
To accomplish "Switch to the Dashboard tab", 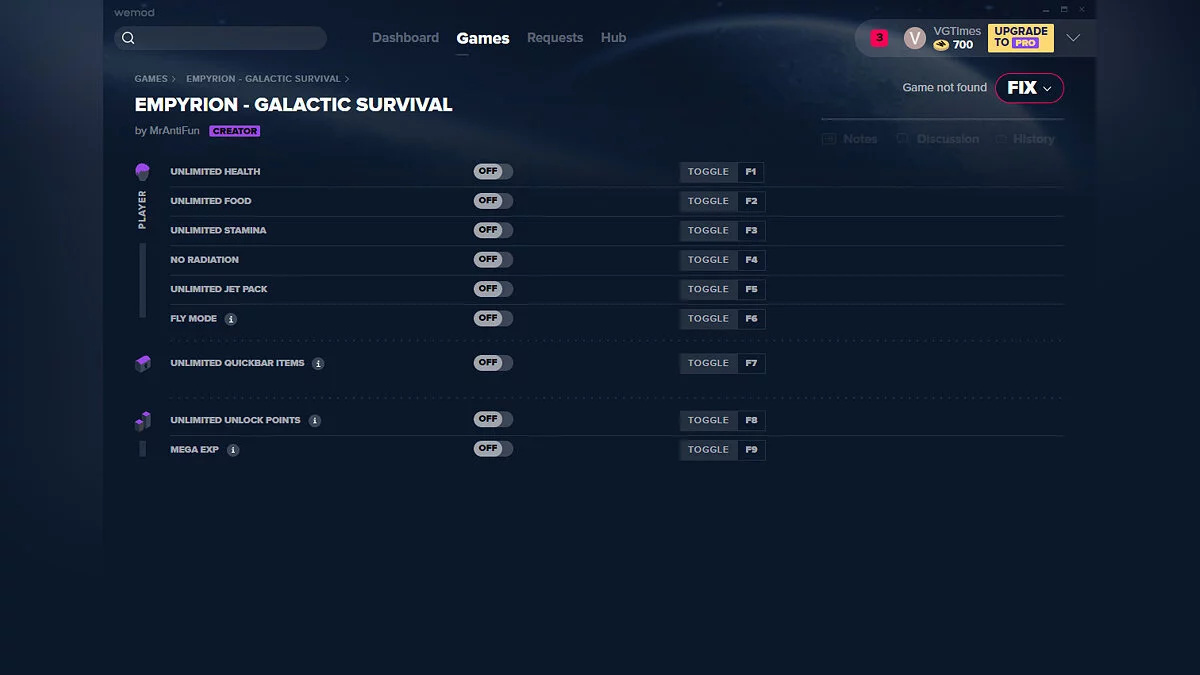I will tap(405, 38).
